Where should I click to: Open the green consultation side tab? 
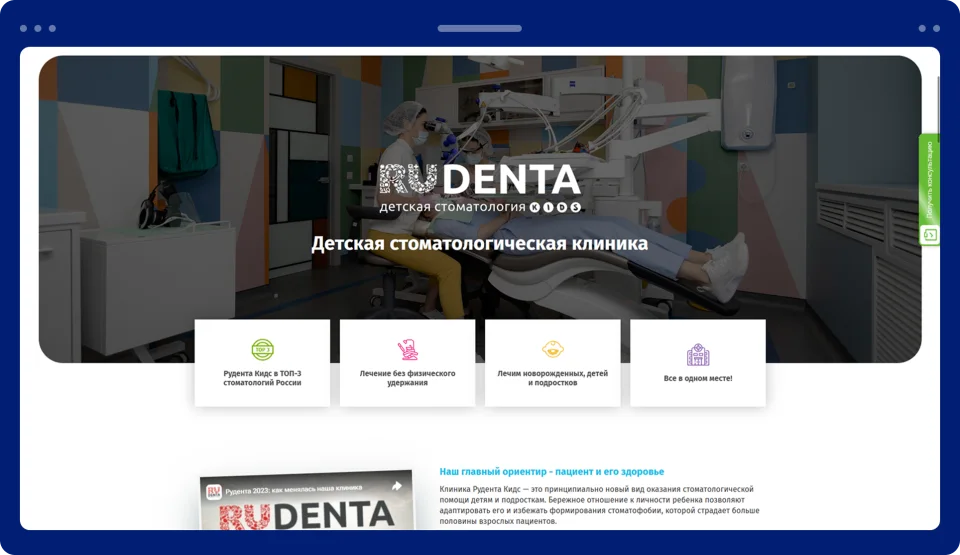coord(929,190)
